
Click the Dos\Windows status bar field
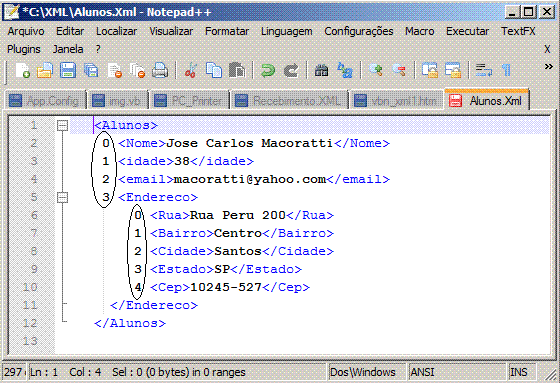[x=367, y=372]
